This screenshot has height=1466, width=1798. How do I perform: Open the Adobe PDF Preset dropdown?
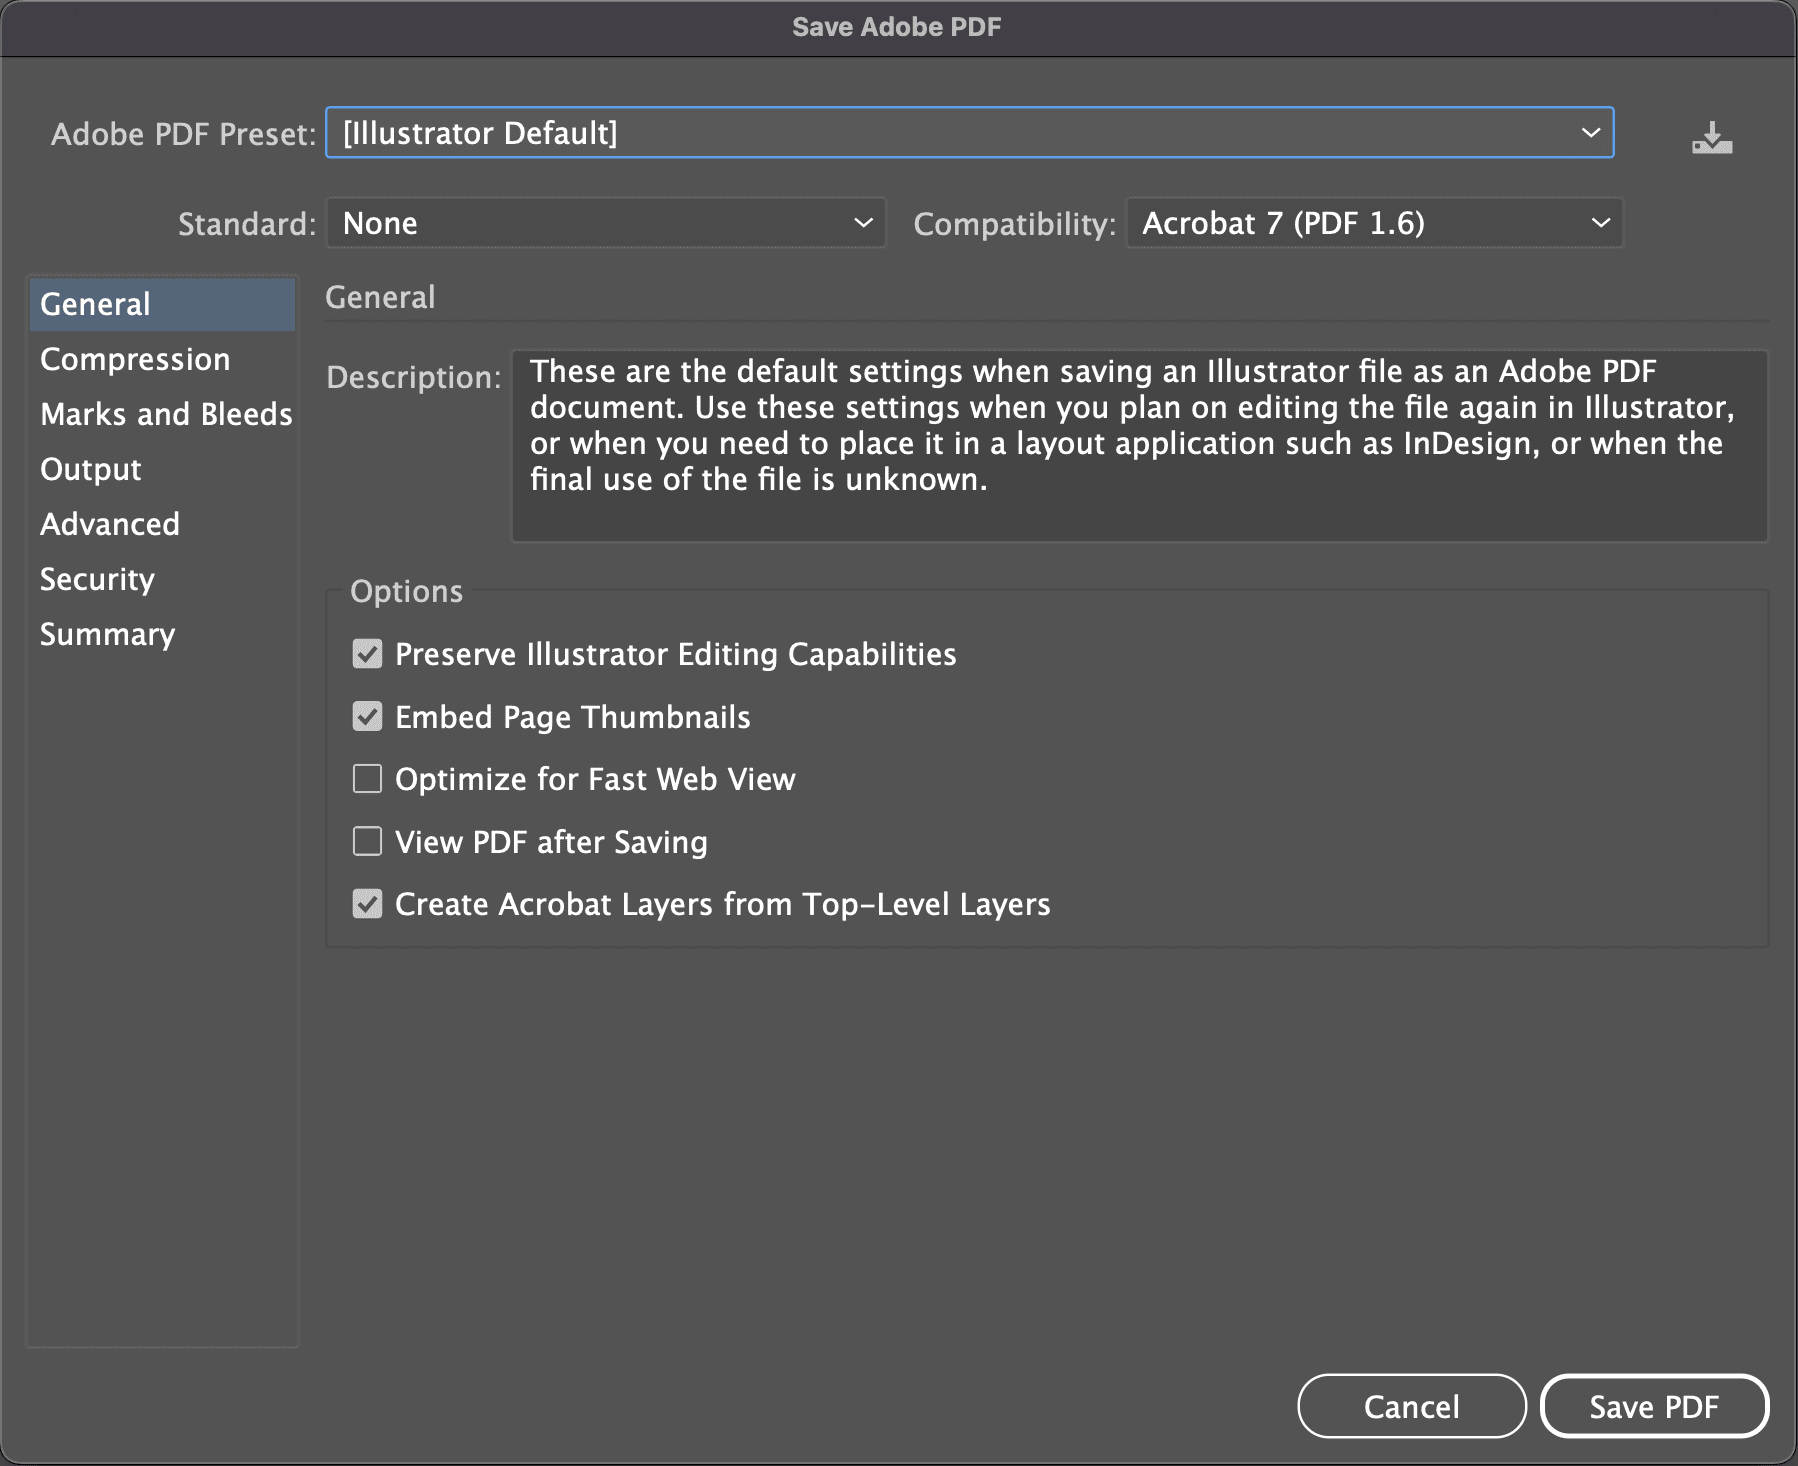click(970, 133)
